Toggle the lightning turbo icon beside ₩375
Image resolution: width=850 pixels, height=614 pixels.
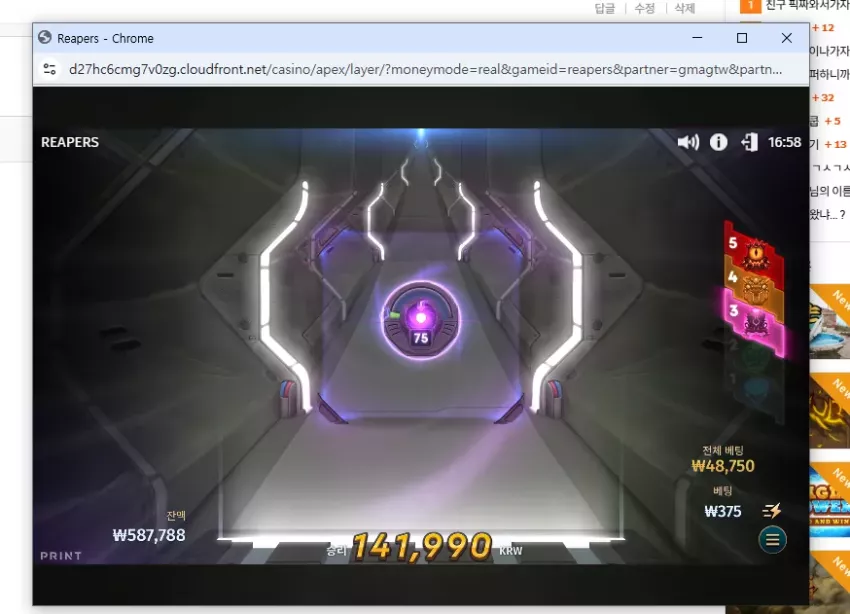[772, 510]
